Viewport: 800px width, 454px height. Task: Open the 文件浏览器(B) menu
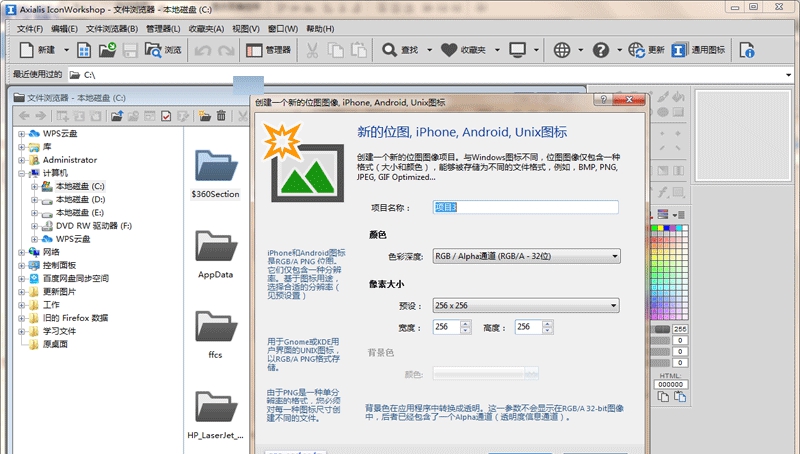click(x=112, y=29)
